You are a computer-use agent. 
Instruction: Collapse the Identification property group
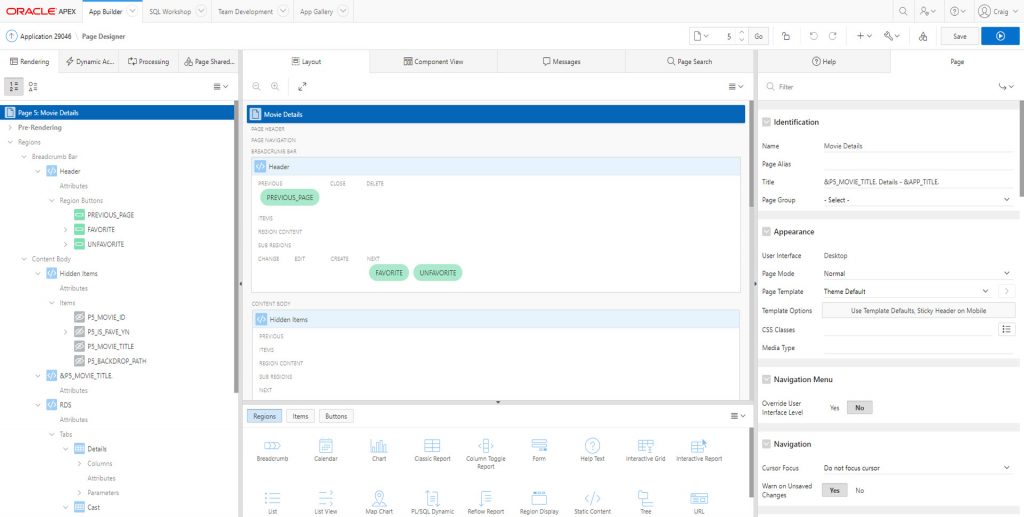[x=766, y=122]
